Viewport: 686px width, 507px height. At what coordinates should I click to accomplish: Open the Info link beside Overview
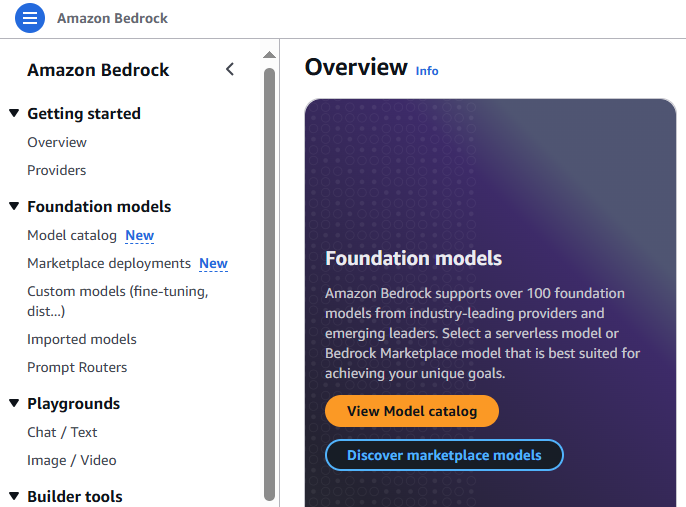pyautogui.click(x=427, y=71)
